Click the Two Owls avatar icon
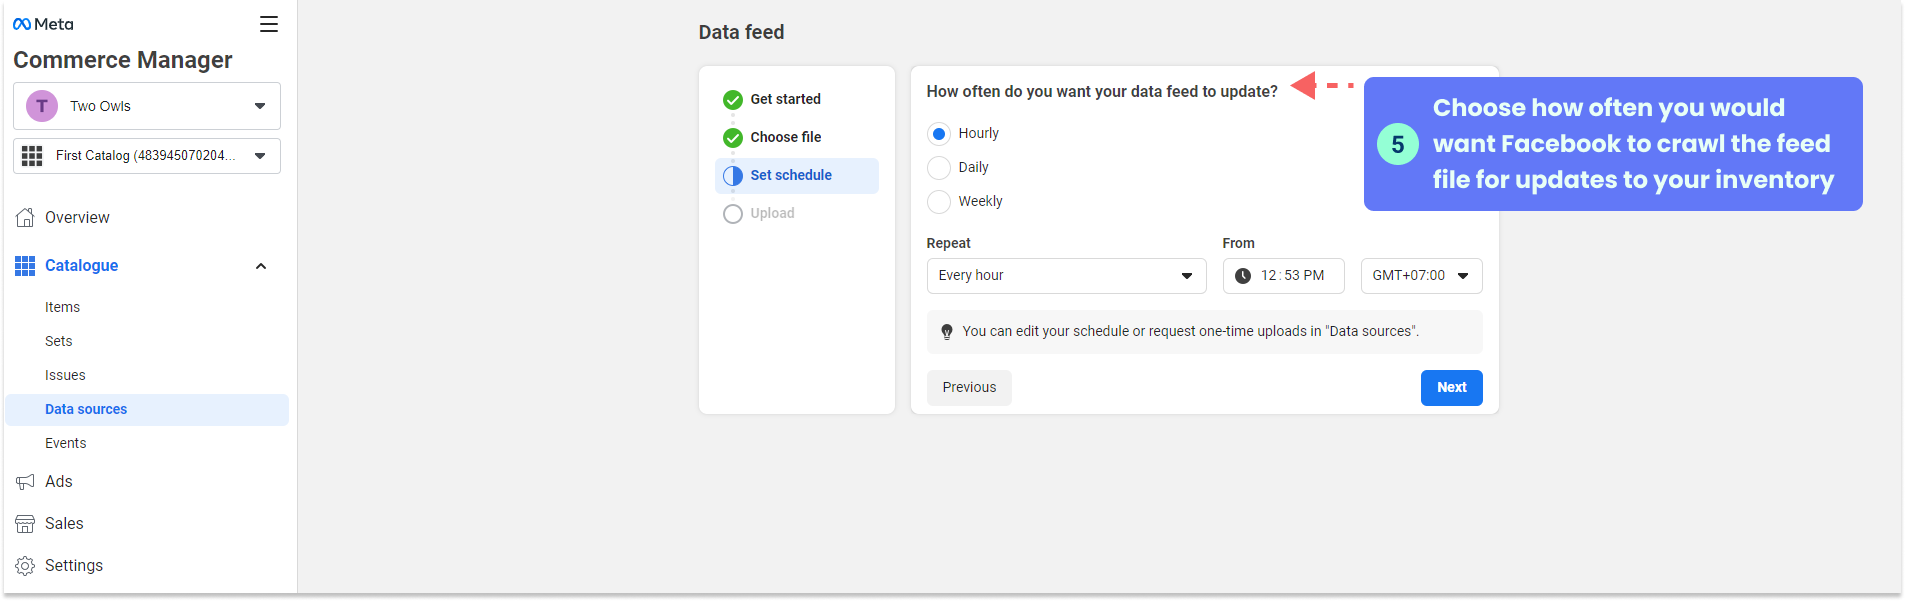Screen dimensions: 1905x601 [42, 106]
